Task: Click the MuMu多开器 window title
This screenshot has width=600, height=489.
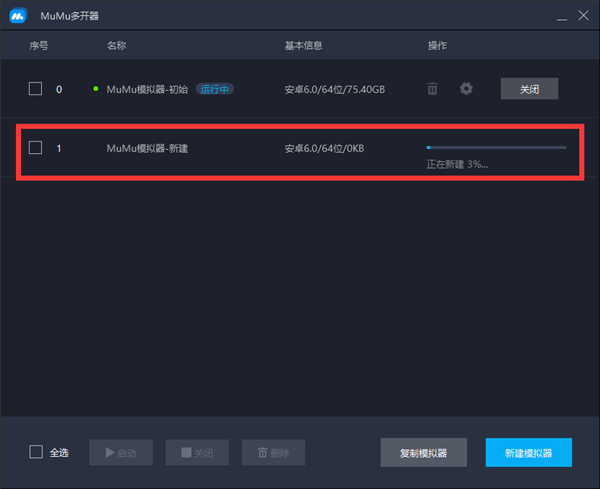Action: tap(70, 16)
